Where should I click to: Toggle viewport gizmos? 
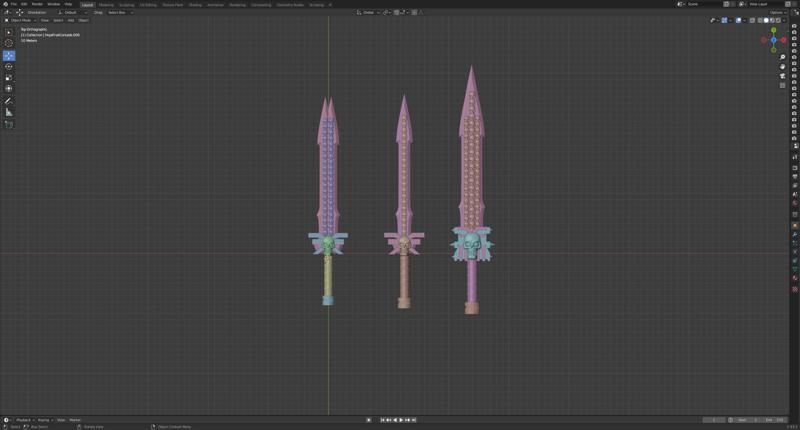pos(724,20)
